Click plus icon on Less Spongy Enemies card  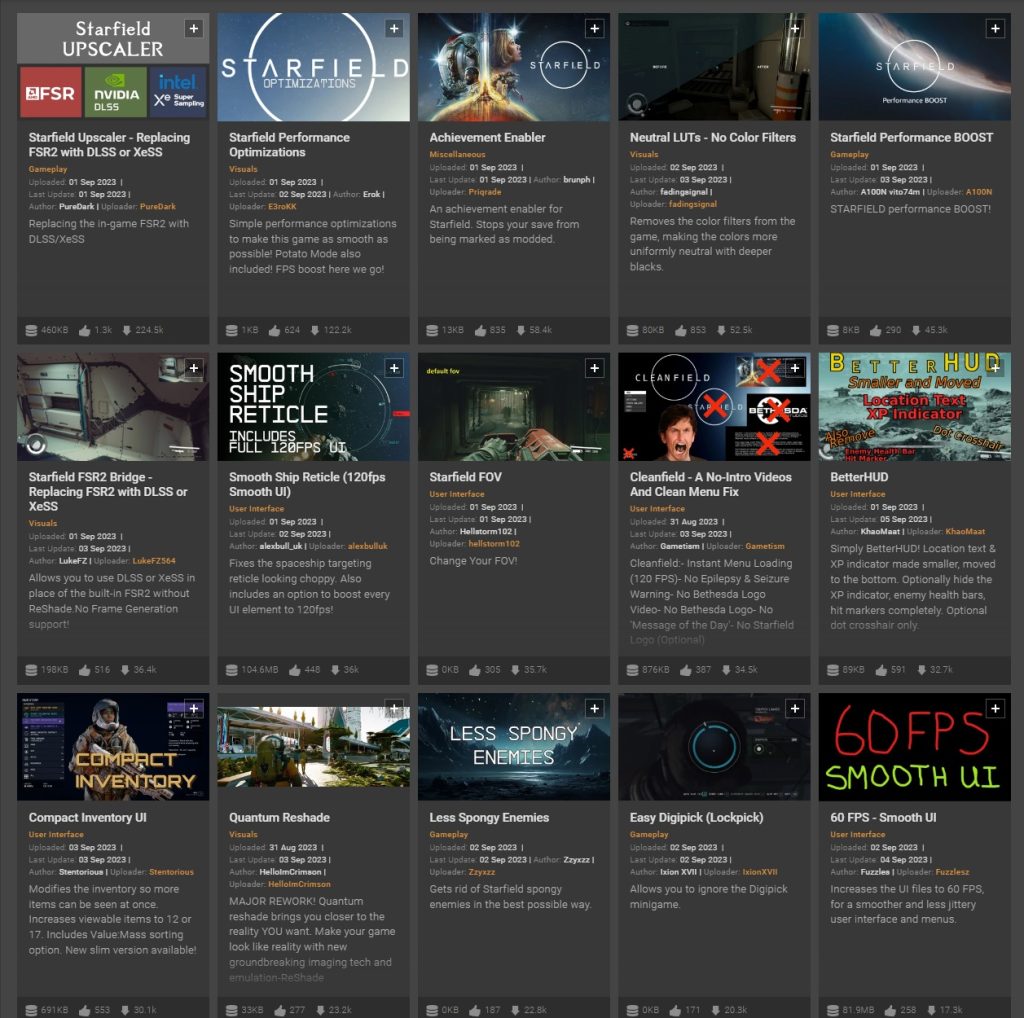[594, 708]
